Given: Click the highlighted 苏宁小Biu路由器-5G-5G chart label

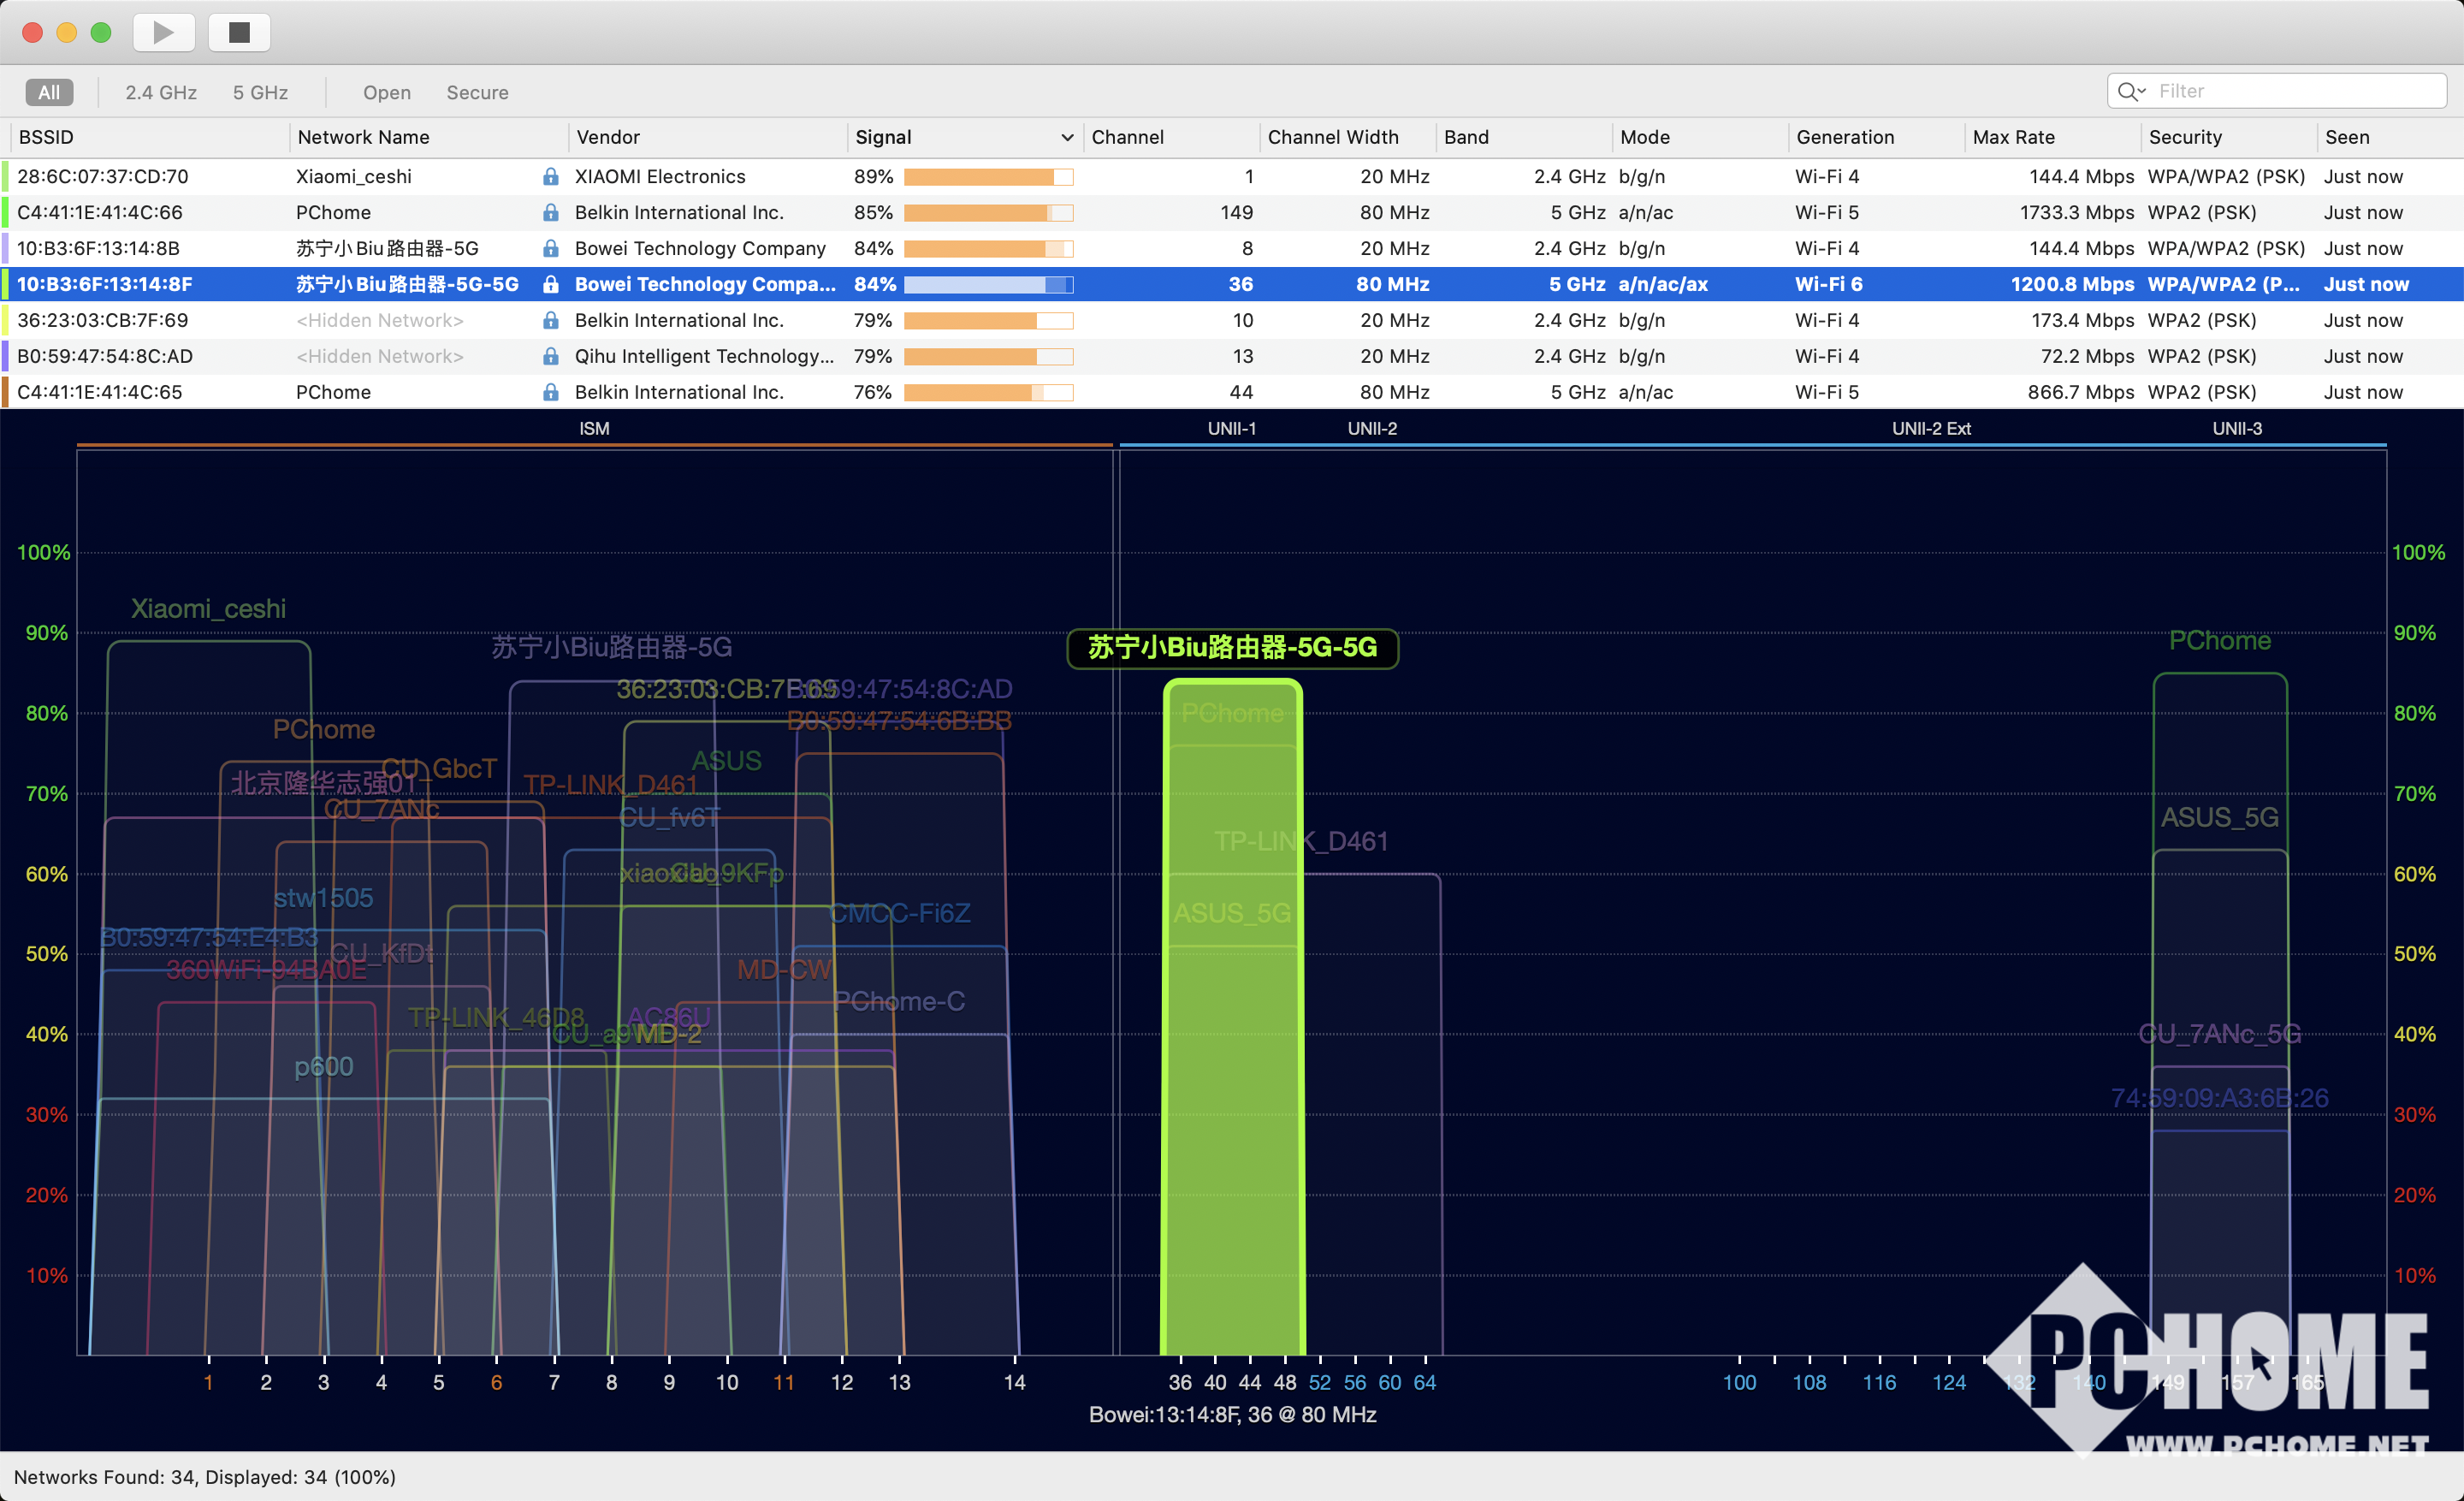Looking at the screenshot, I should 1232,648.
